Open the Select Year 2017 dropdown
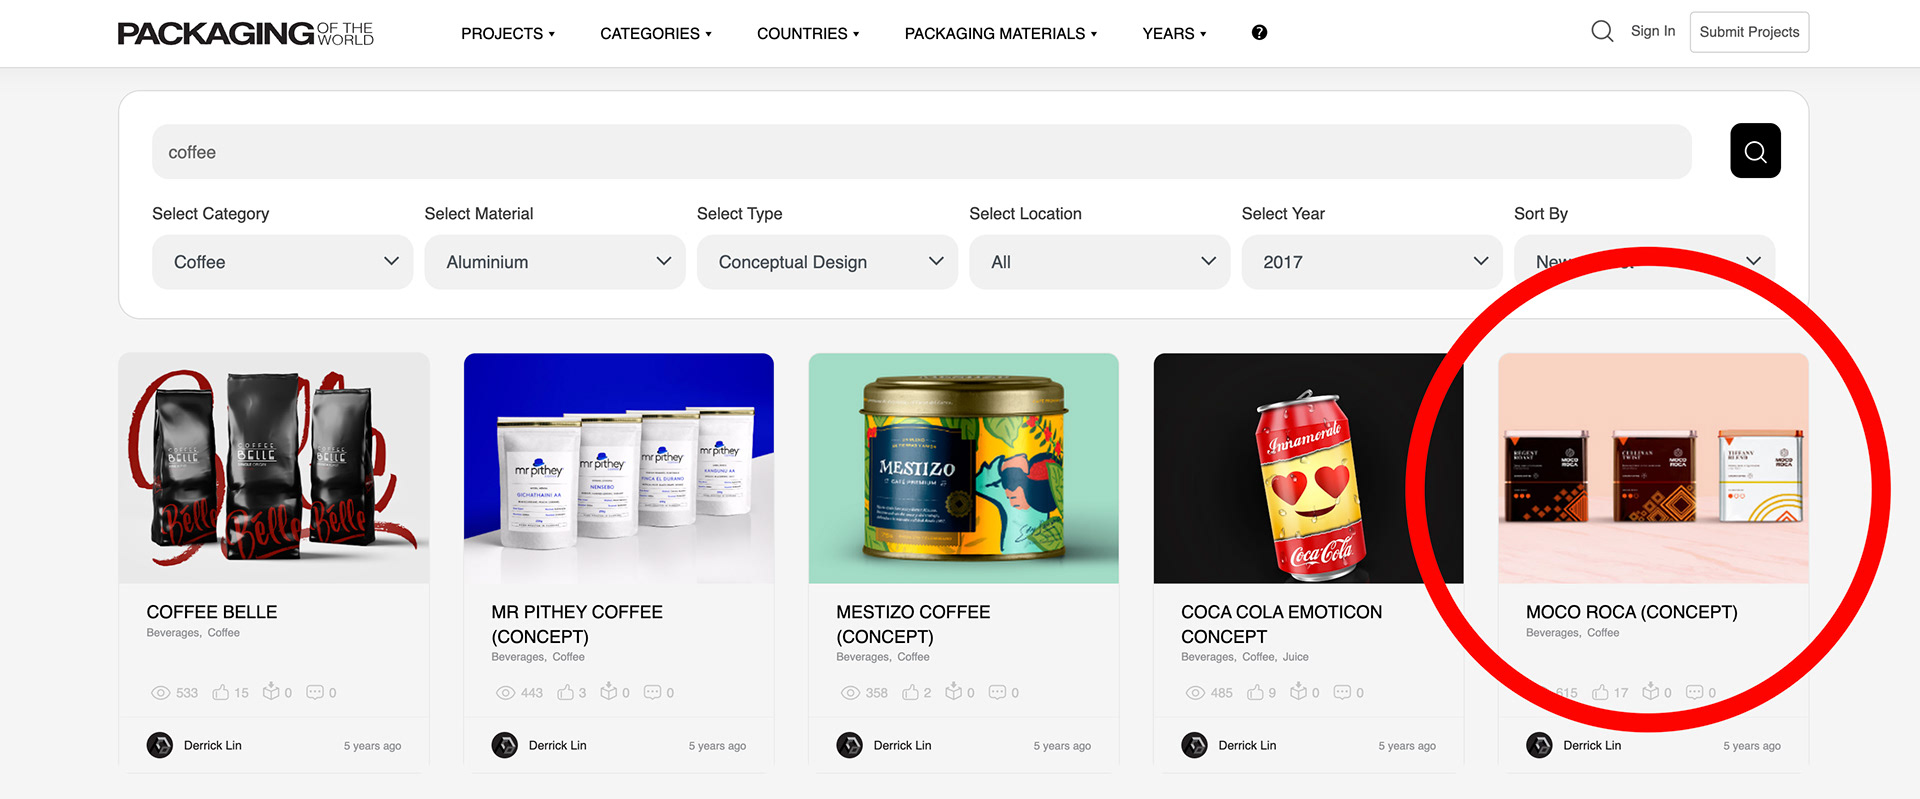Viewport: 1920px width, 799px height. pos(1372,262)
